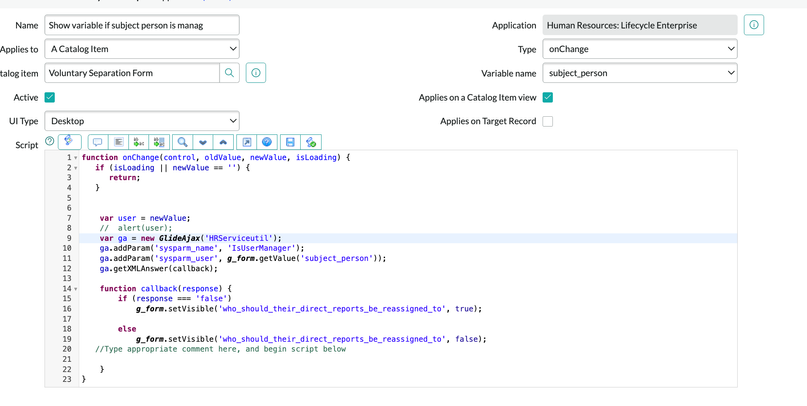Click 'subject_person' string on line 11

[x=336, y=258]
